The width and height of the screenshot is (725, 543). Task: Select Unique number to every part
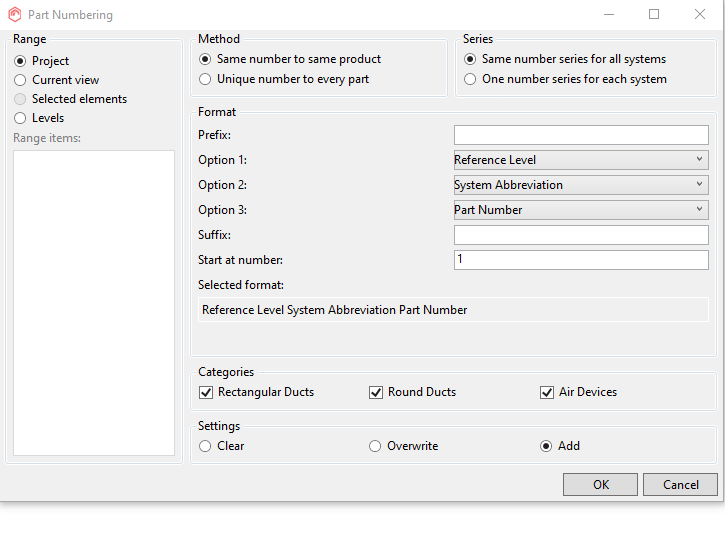(206, 79)
